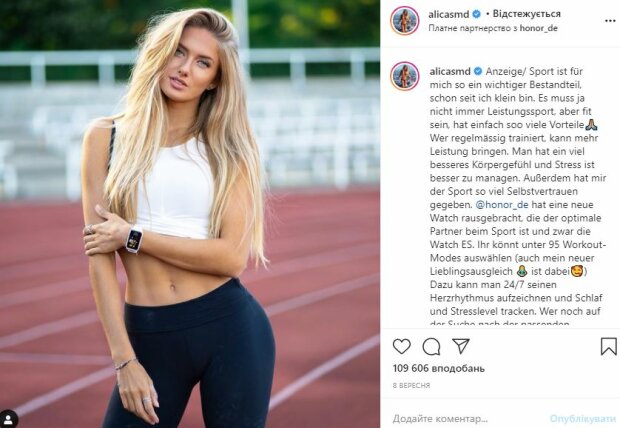Click the verified badge beside the caption username

tap(478, 71)
